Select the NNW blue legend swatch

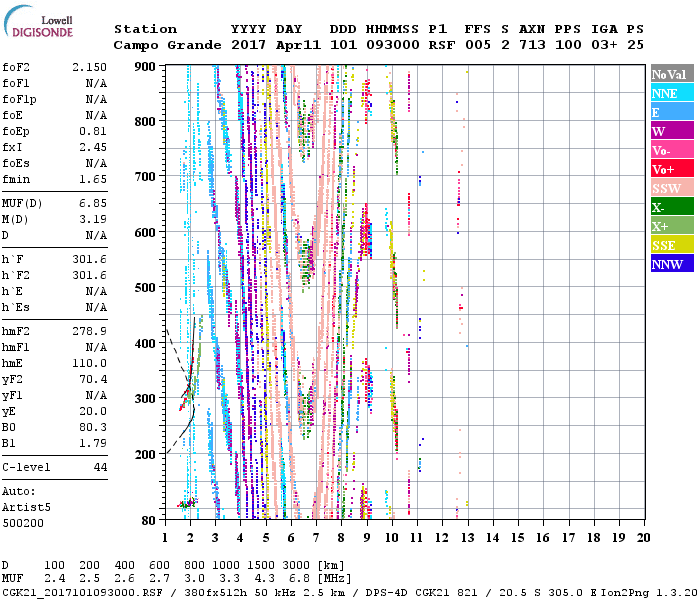(670, 264)
